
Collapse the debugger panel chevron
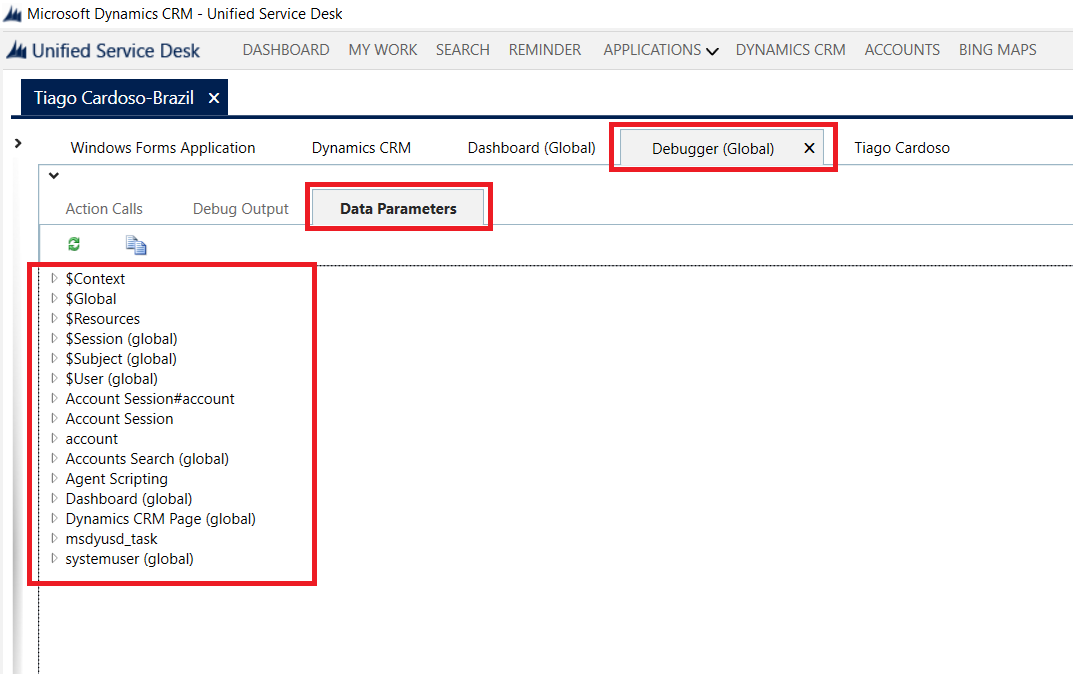pyautogui.click(x=54, y=176)
